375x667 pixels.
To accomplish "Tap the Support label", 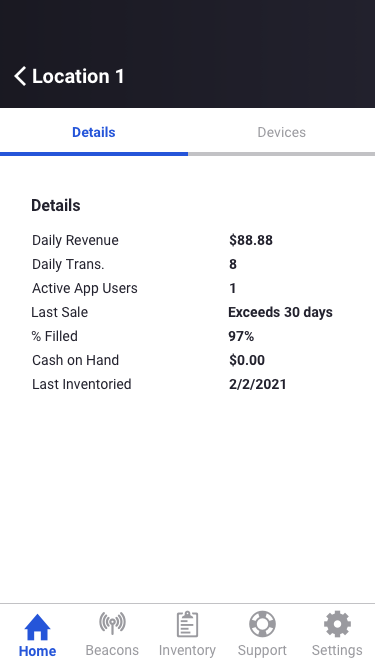I will (262, 650).
